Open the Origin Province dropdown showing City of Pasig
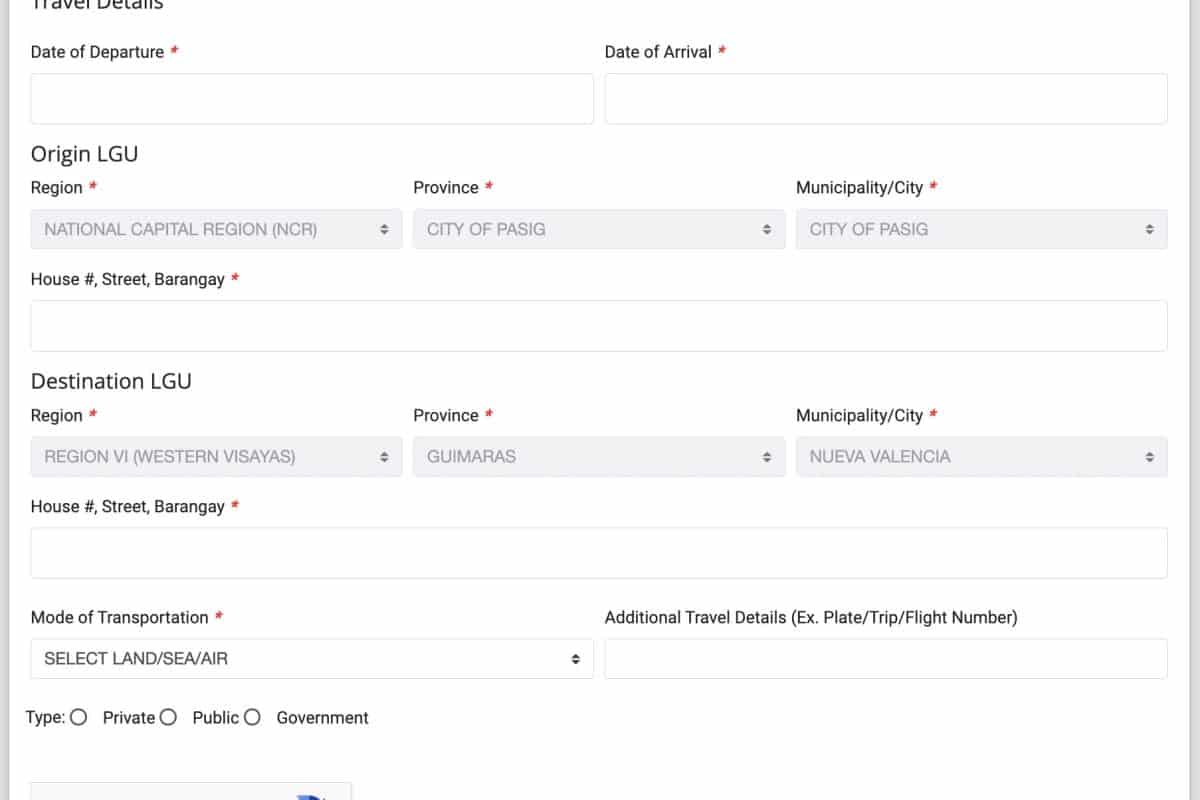Image resolution: width=1200 pixels, height=800 pixels. pos(598,229)
